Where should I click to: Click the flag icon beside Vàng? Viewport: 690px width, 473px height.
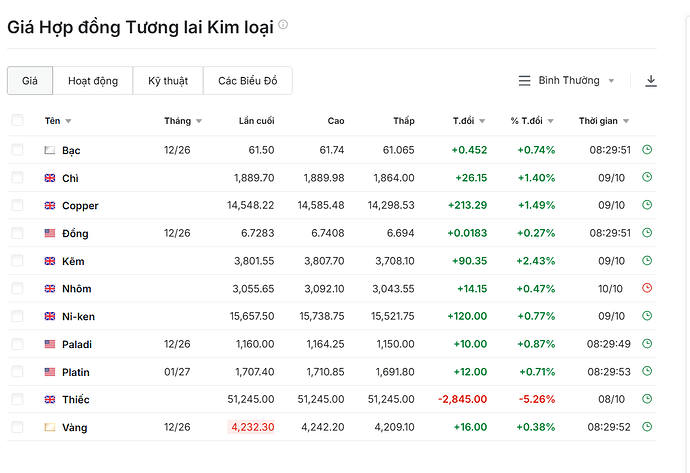click(x=50, y=427)
